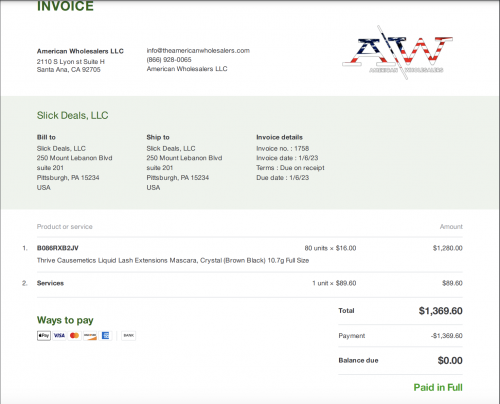Choose the Mastercard payment icon
The image size is (500, 404).
point(75,335)
